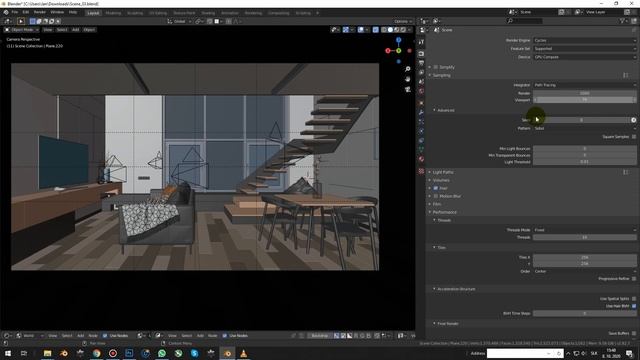Switch viewport to material preview shading

(x=396, y=30)
